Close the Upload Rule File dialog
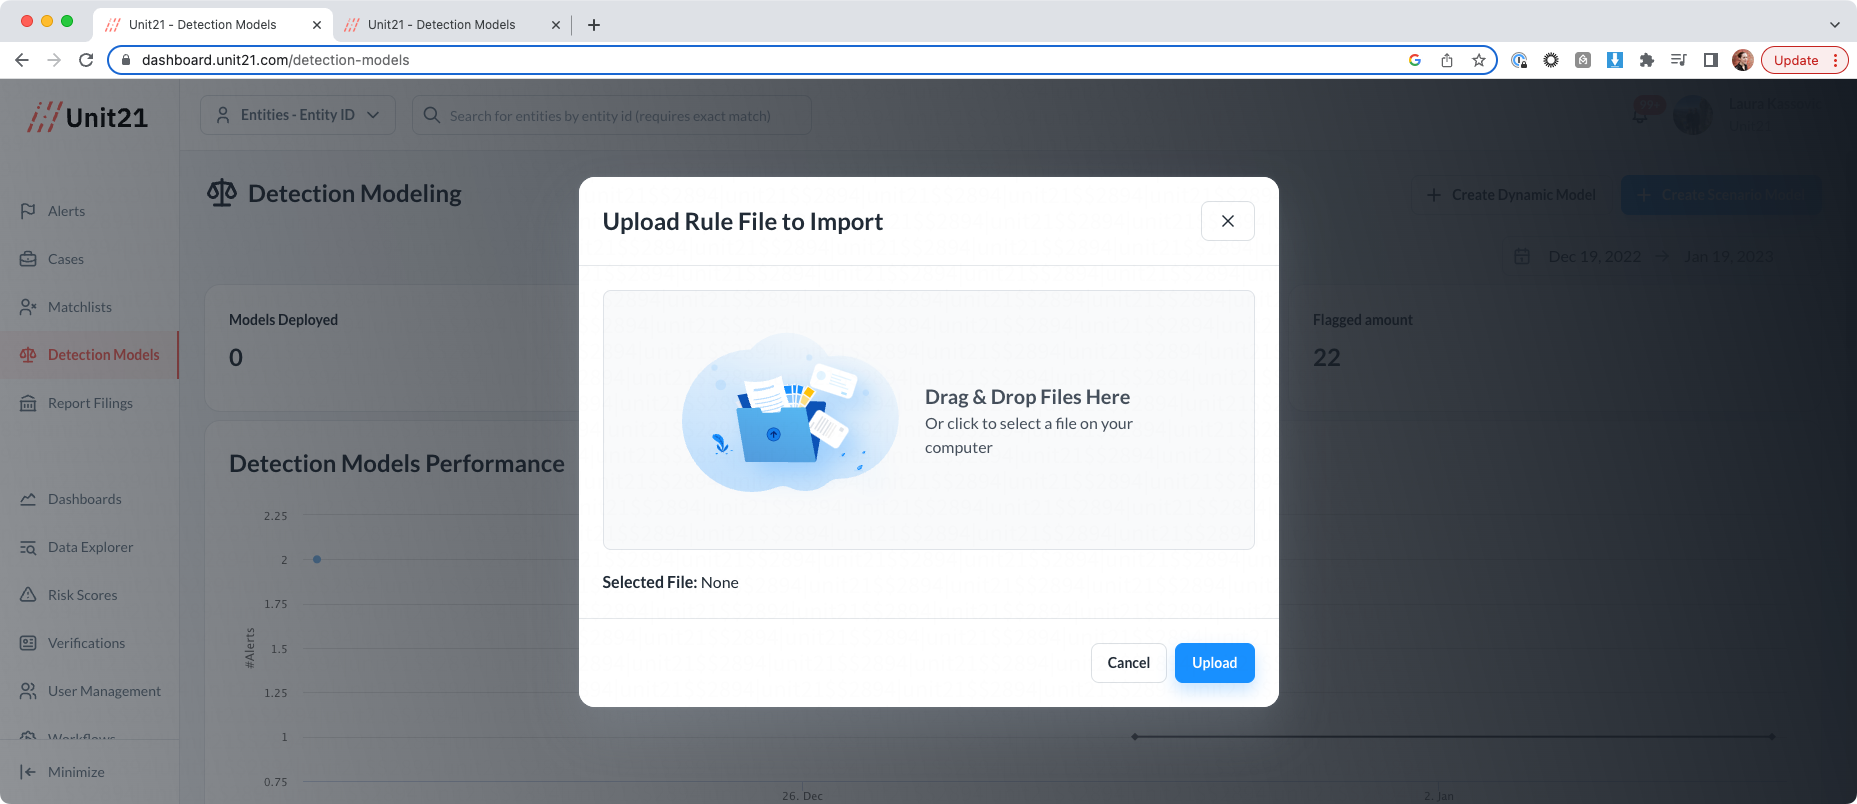This screenshot has width=1857, height=804. [1227, 221]
